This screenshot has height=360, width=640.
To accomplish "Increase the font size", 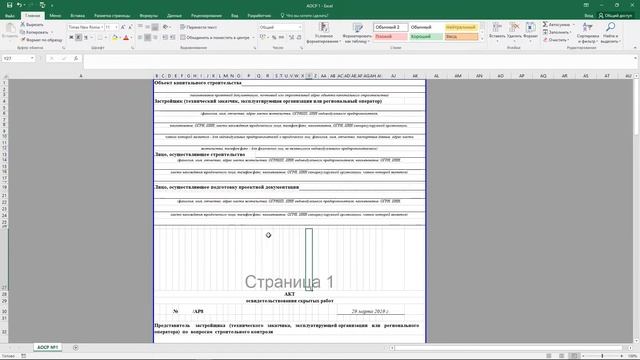I will point(123,27).
